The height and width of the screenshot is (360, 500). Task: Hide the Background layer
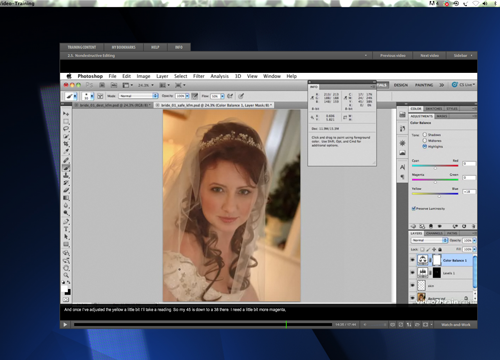click(413, 297)
